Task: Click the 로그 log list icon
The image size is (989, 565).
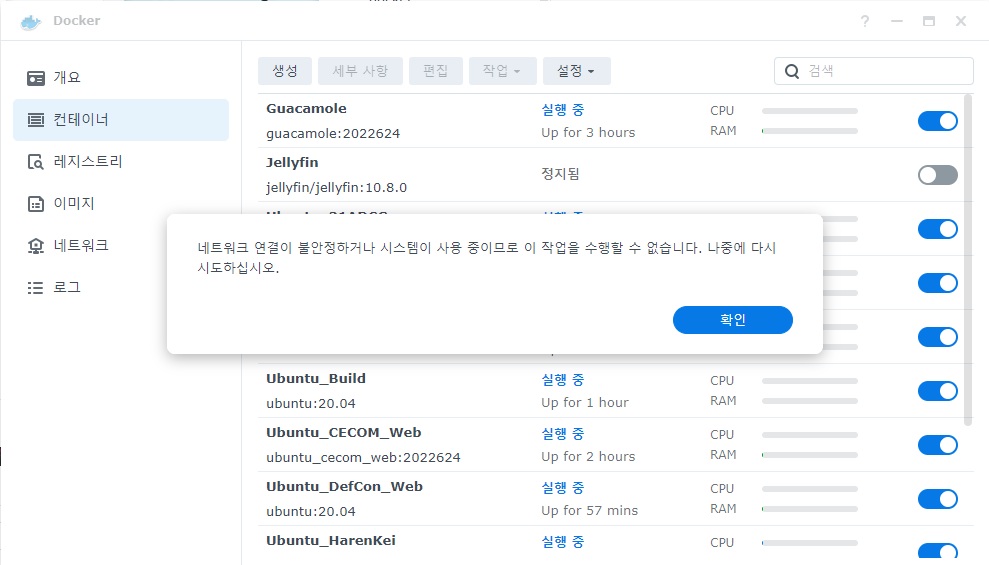Action: click(x=36, y=288)
